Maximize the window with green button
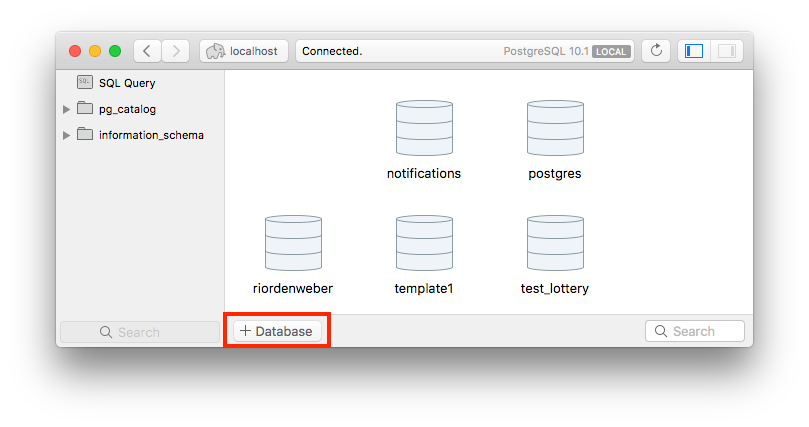The image size is (809, 427). tap(115, 51)
